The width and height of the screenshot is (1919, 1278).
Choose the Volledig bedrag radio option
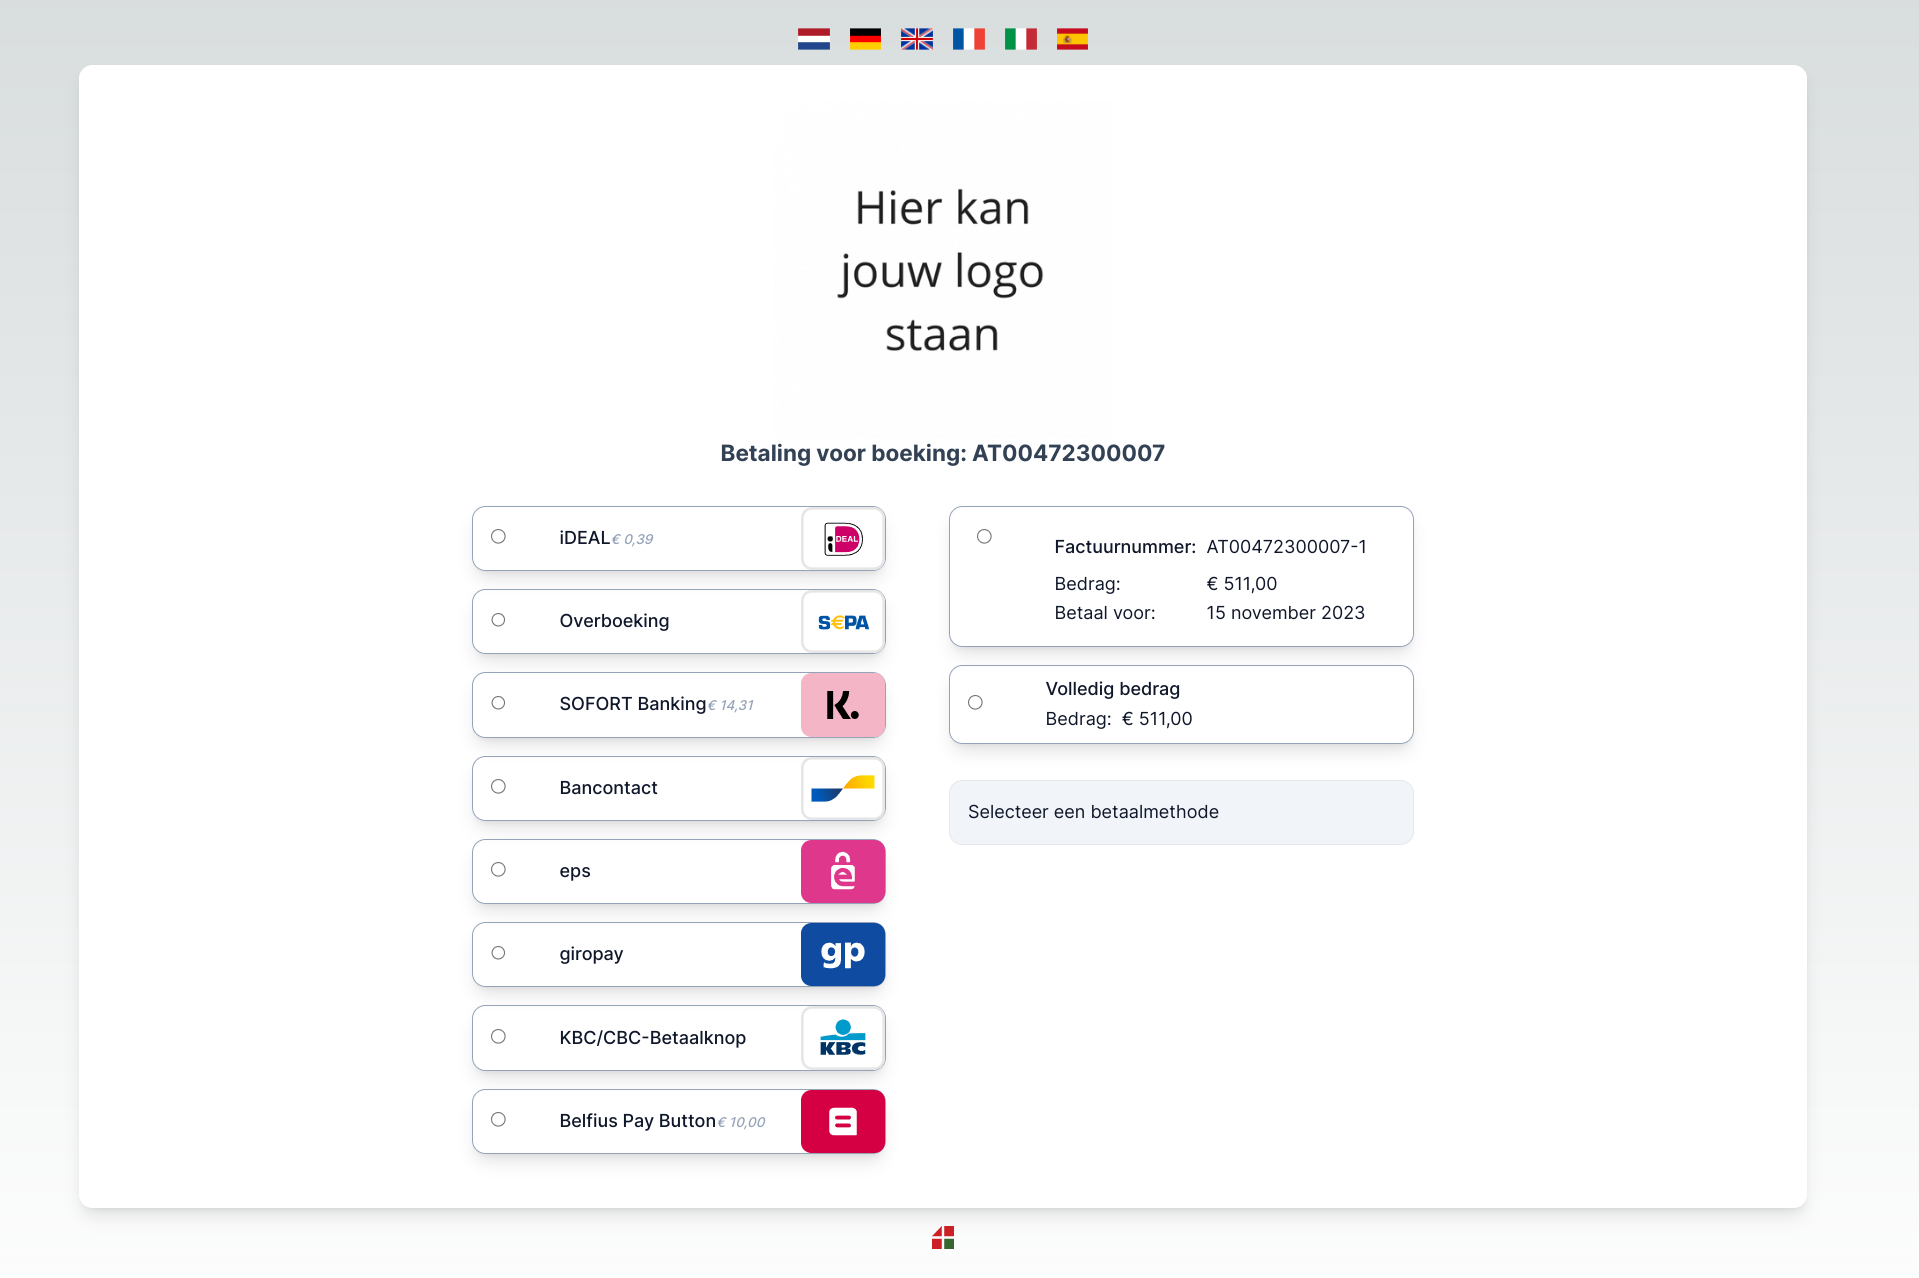[x=975, y=703]
